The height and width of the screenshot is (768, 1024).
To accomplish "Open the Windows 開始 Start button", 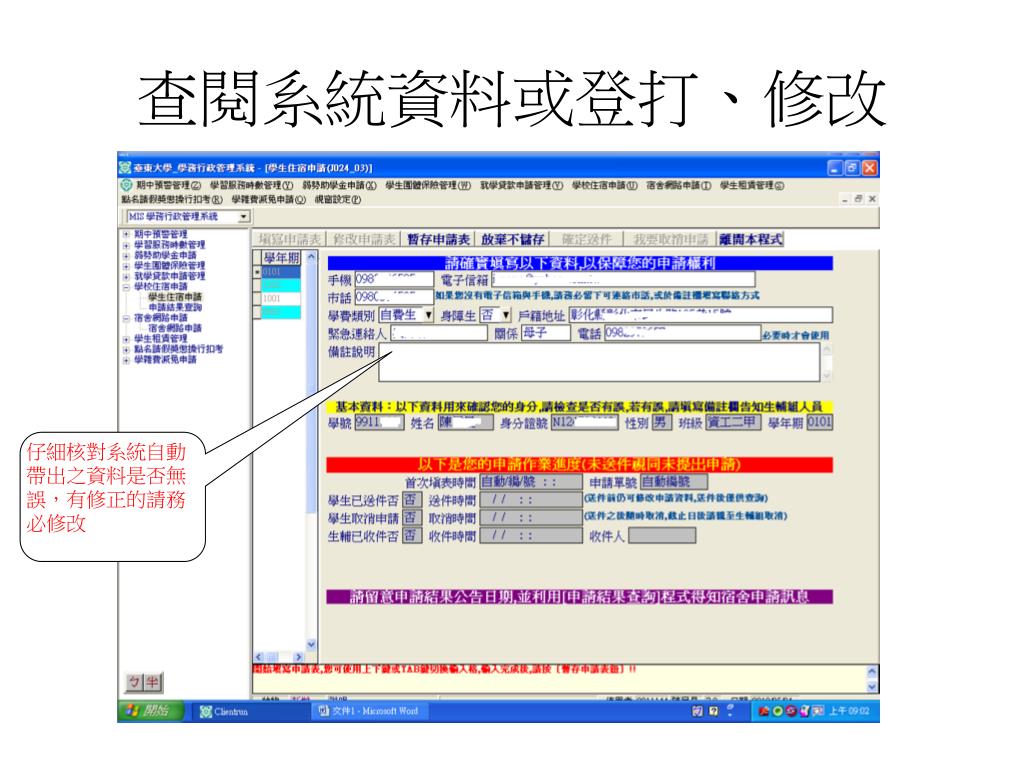I will (x=150, y=711).
